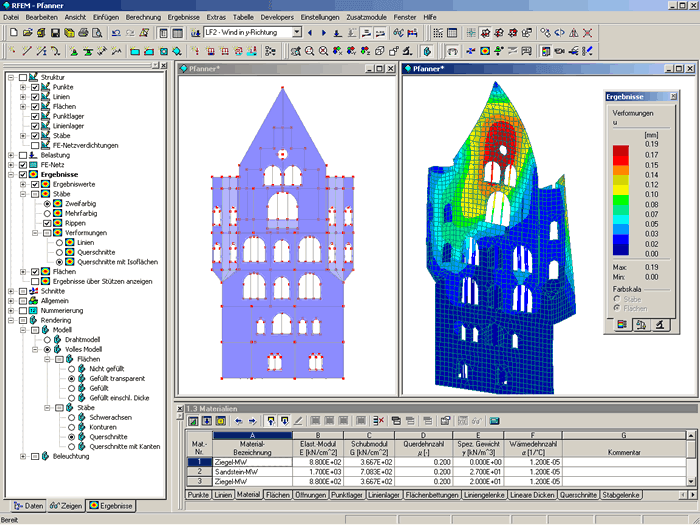Image resolution: width=700 pixels, height=525 pixels.
Task: Click the delete row icon in table toolbar
Action: click(x=379, y=421)
